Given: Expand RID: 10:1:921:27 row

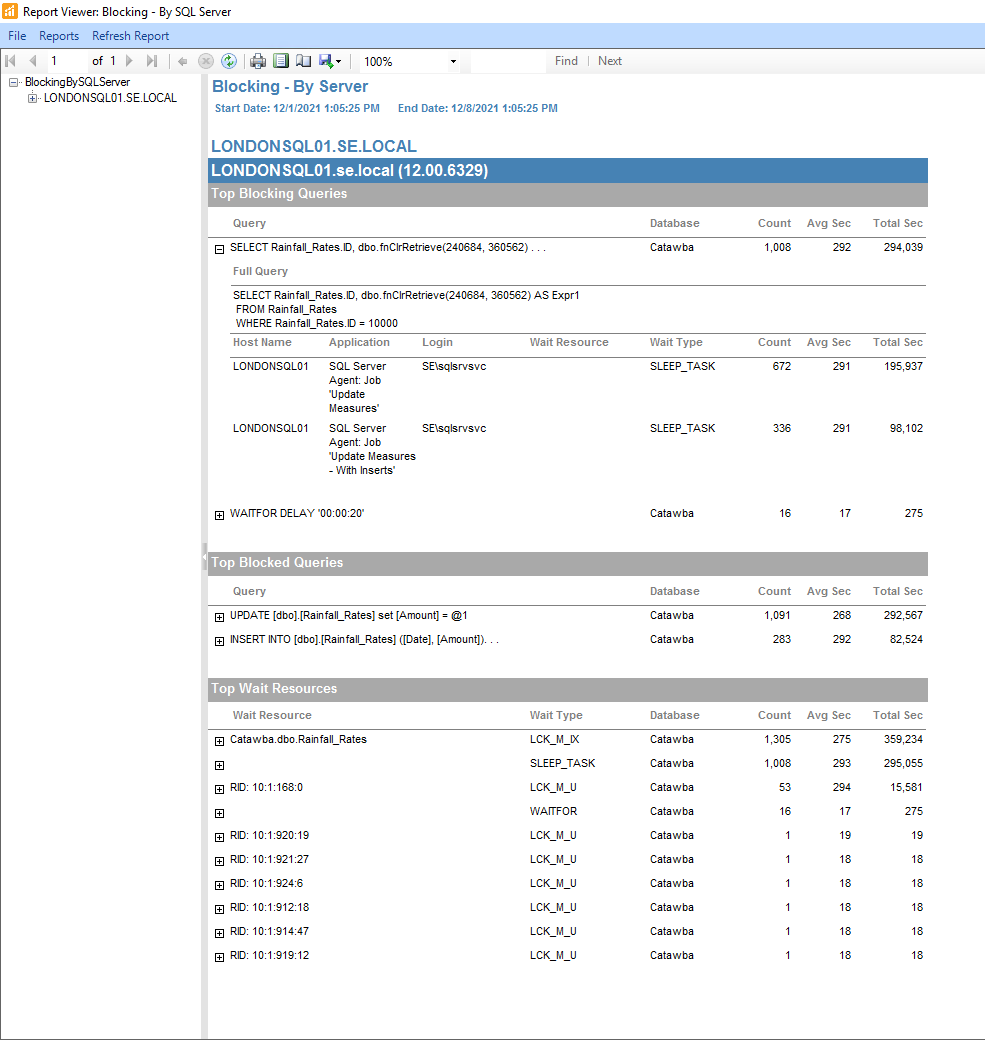Looking at the screenshot, I should (220, 861).
